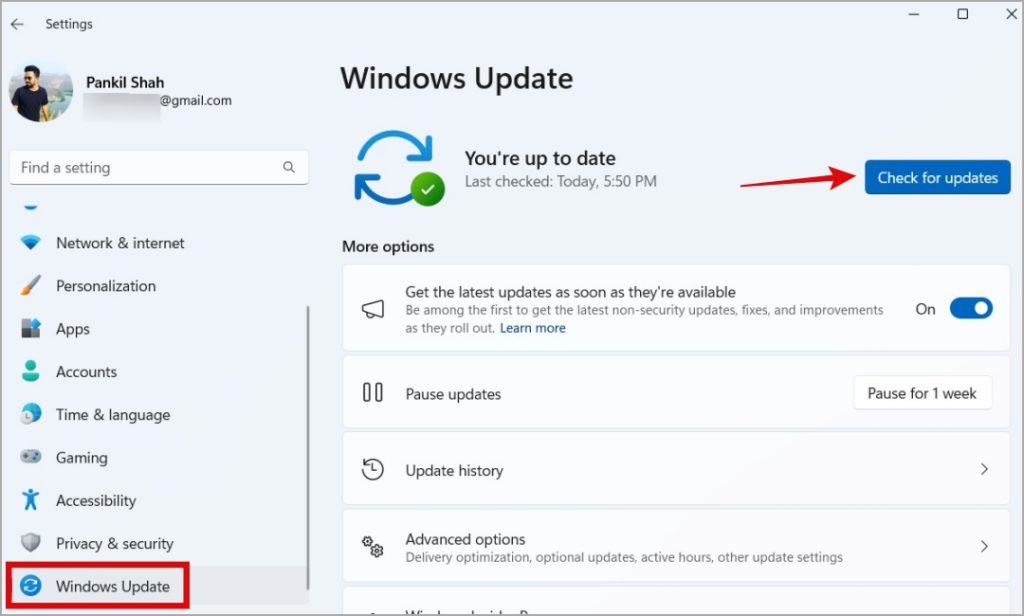Open Update history row

coord(676,470)
